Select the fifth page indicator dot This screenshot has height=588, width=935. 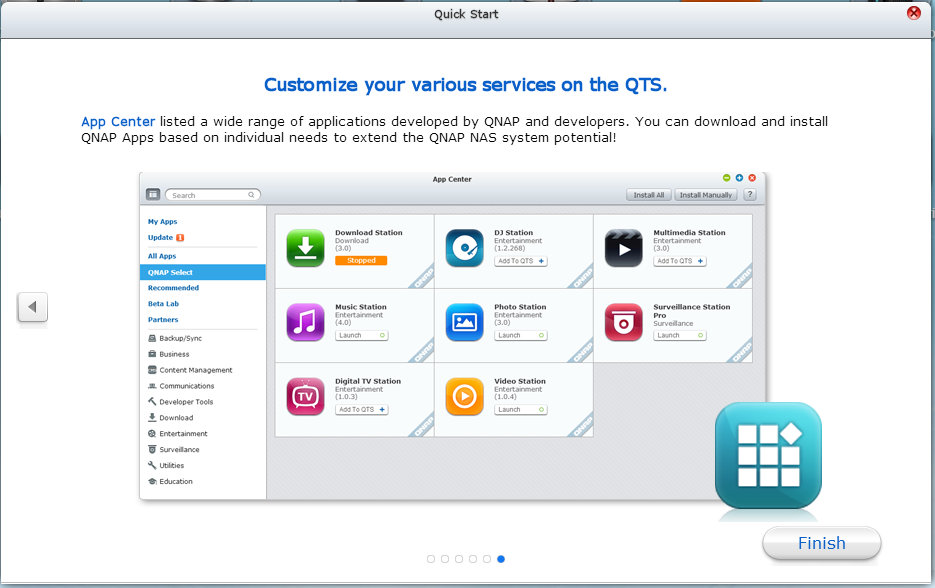click(487, 559)
